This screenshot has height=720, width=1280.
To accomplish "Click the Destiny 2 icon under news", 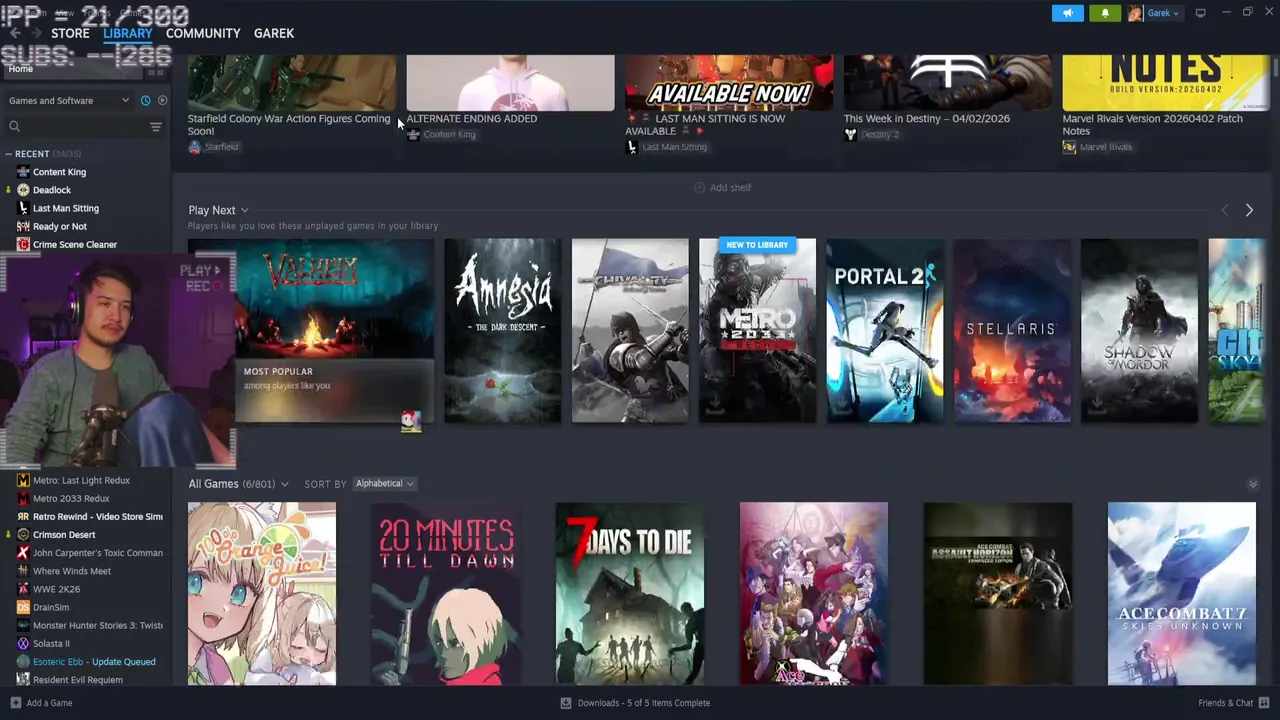I will pyautogui.click(x=850, y=134).
